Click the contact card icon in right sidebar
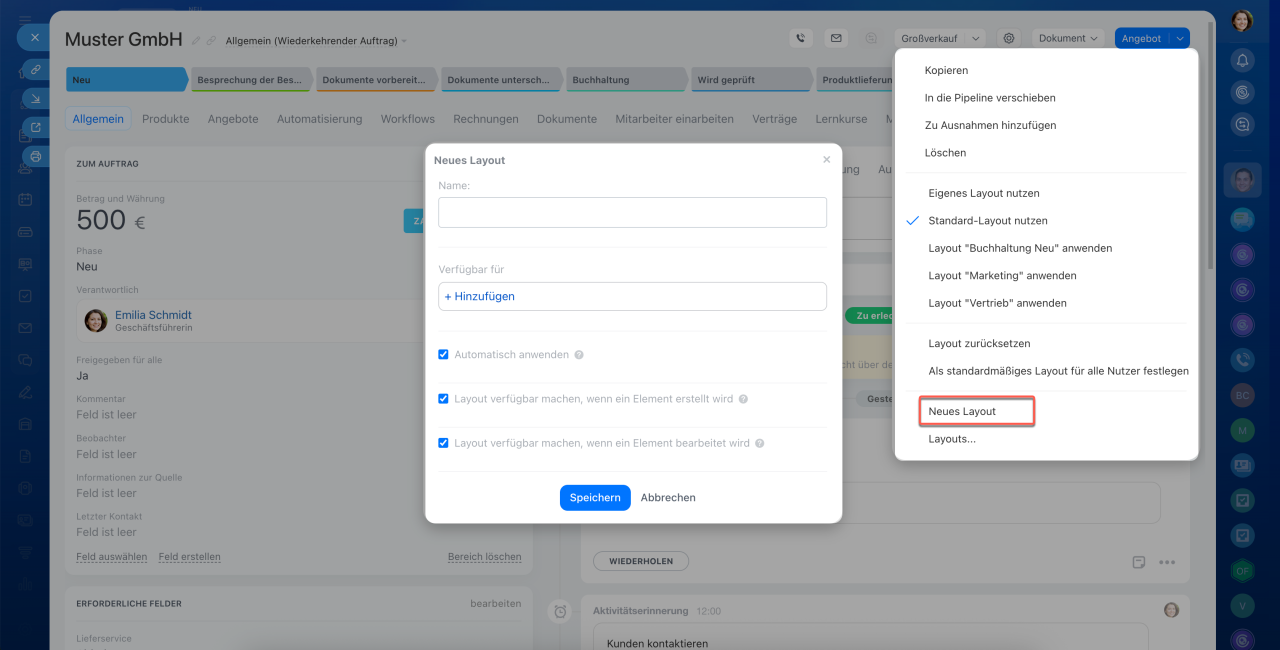 (x=1242, y=465)
